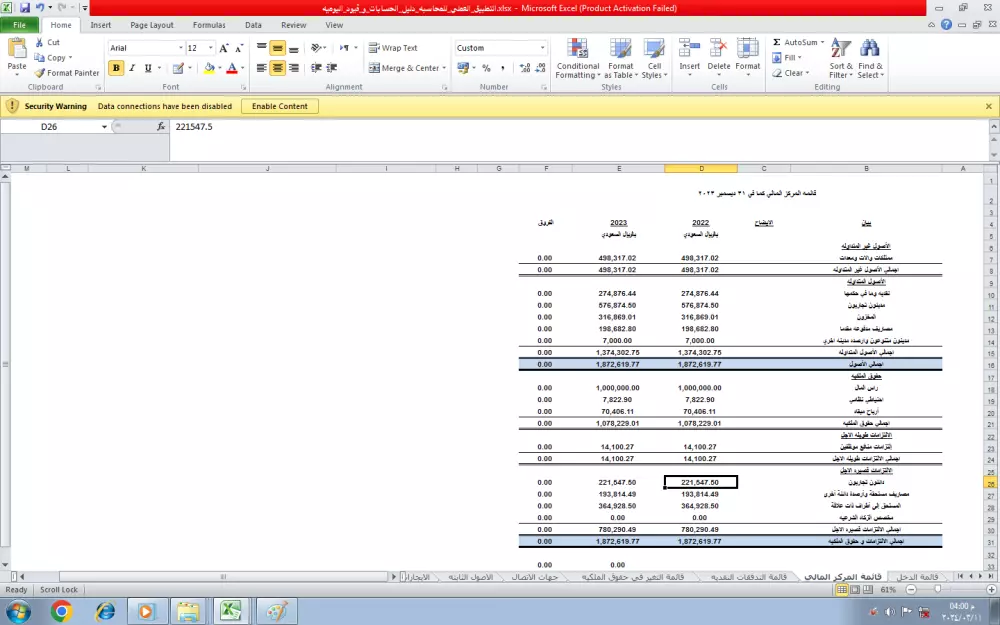This screenshot has height=625, width=1000.
Task: Apply the Fill Color paint bucket
Action: pyautogui.click(x=209, y=68)
